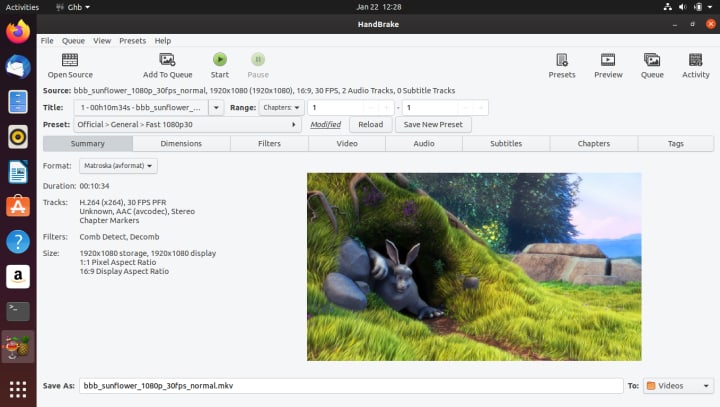The image size is (720, 407).
Task: Click Activities in the top bar
Action: [22, 7]
